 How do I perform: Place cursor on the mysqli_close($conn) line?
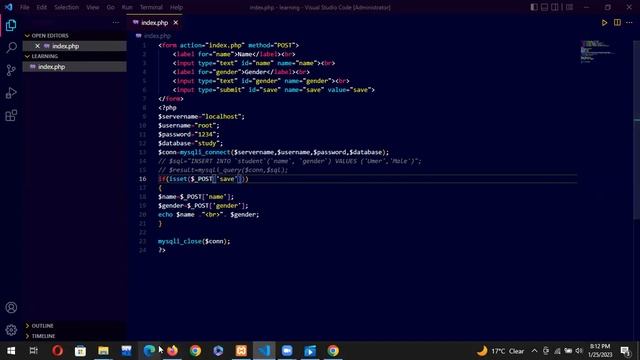click(x=194, y=241)
